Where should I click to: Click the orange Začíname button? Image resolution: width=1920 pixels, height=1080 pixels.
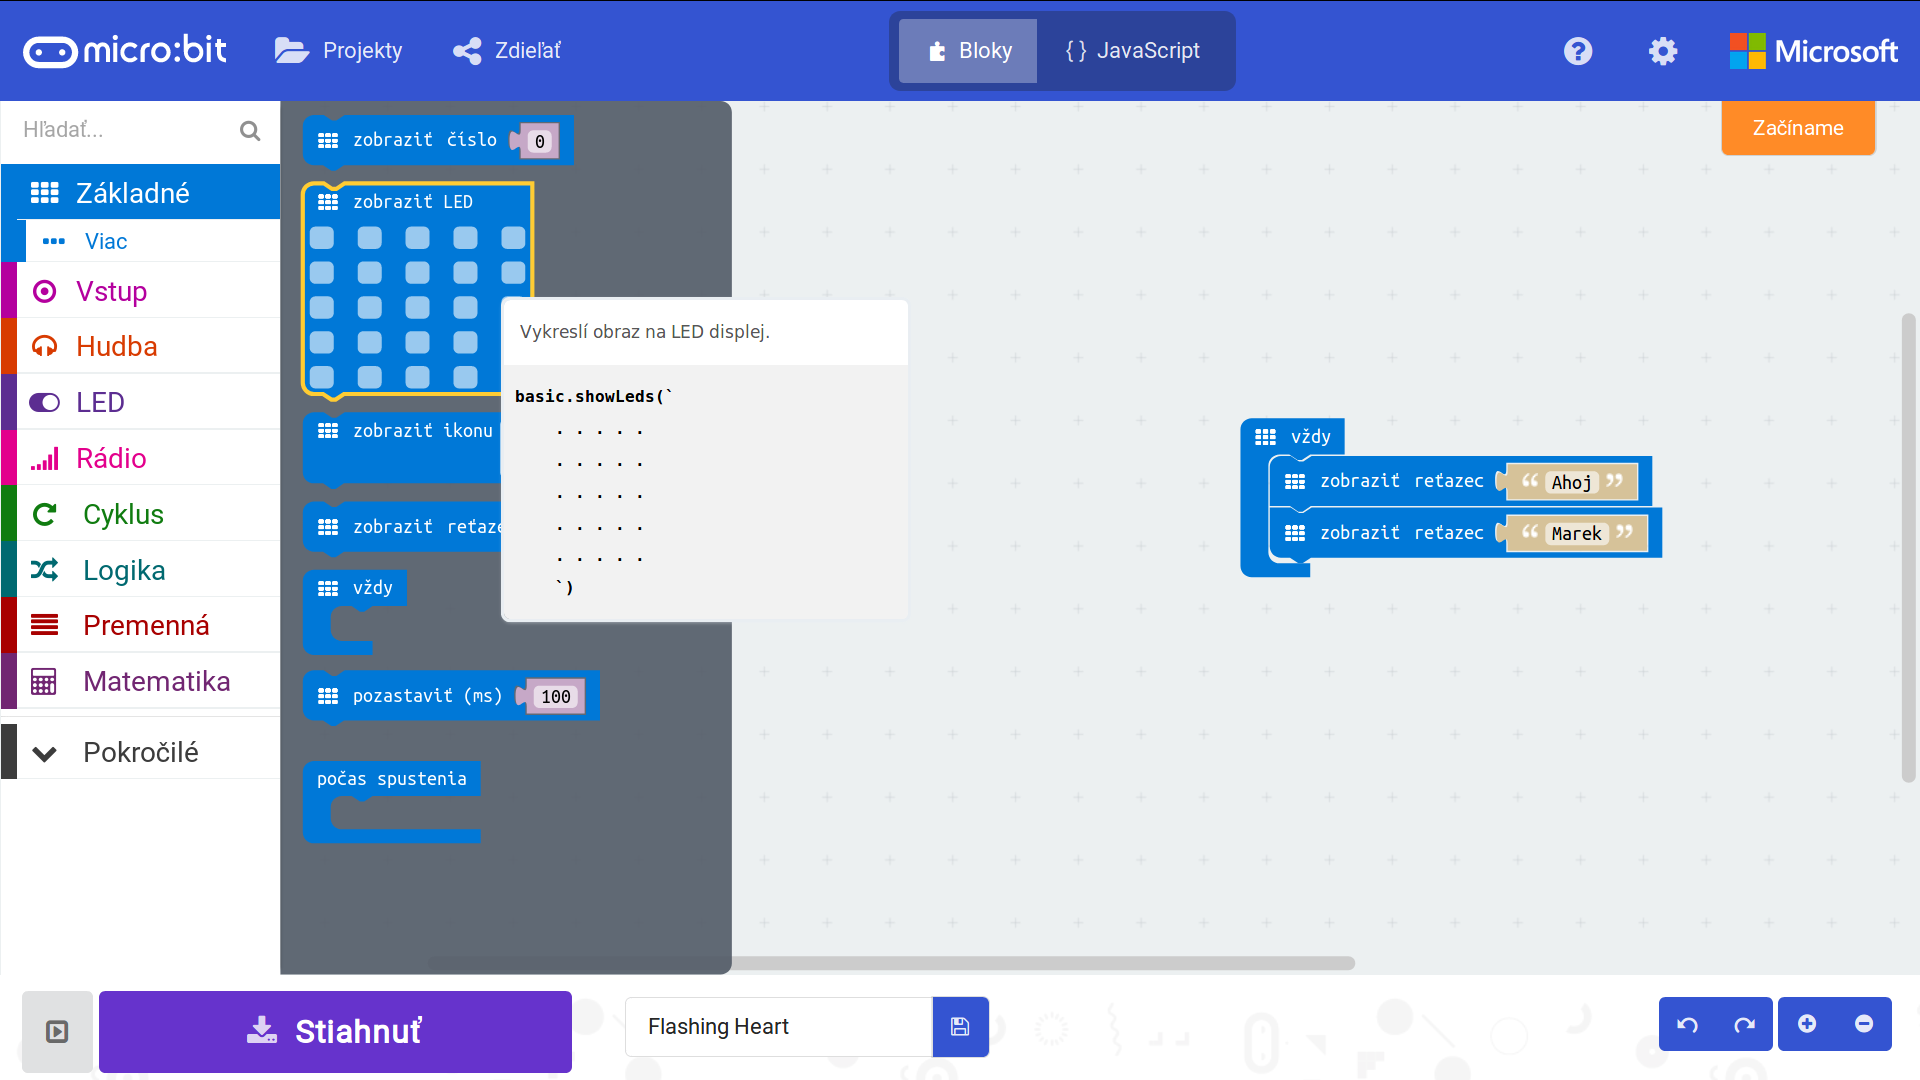[x=1797, y=128]
